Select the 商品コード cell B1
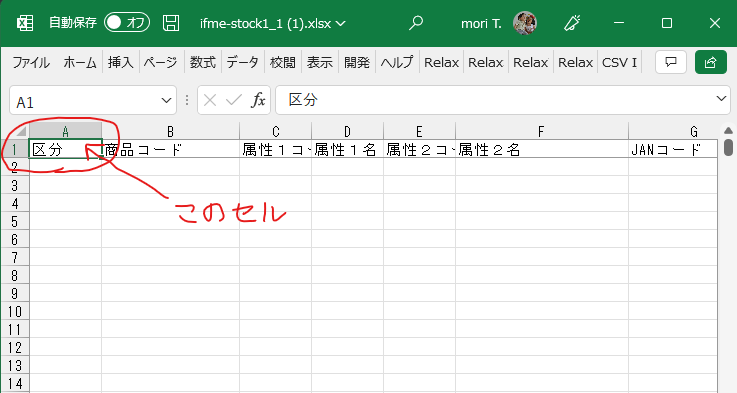The width and height of the screenshot is (737, 393). (170, 149)
